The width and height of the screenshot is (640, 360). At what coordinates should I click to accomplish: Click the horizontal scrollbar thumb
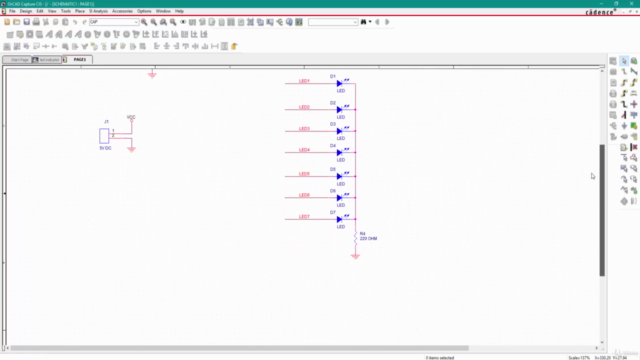coord(240,348)
